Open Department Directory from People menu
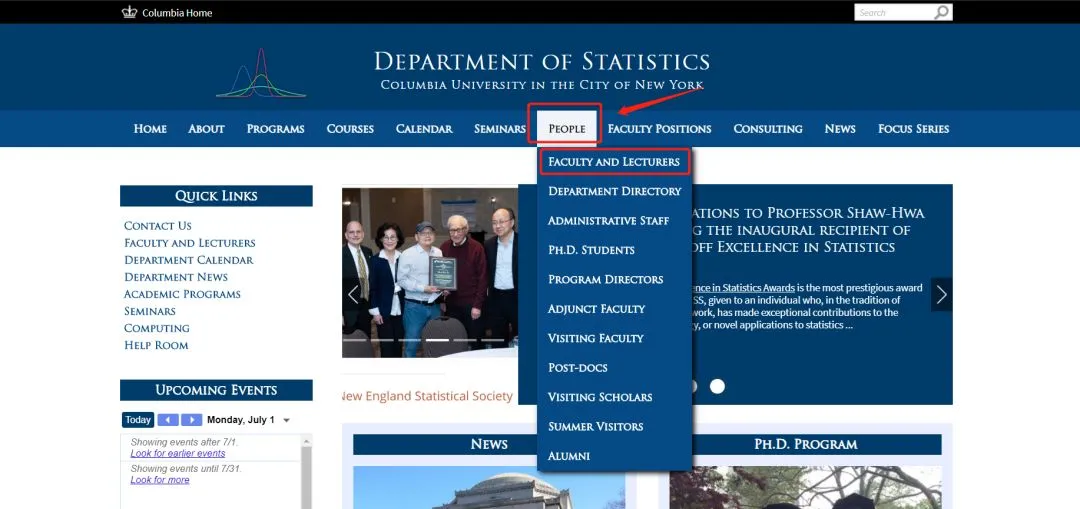The height and width of the screenshot is (509, 1080). [614, 191]
